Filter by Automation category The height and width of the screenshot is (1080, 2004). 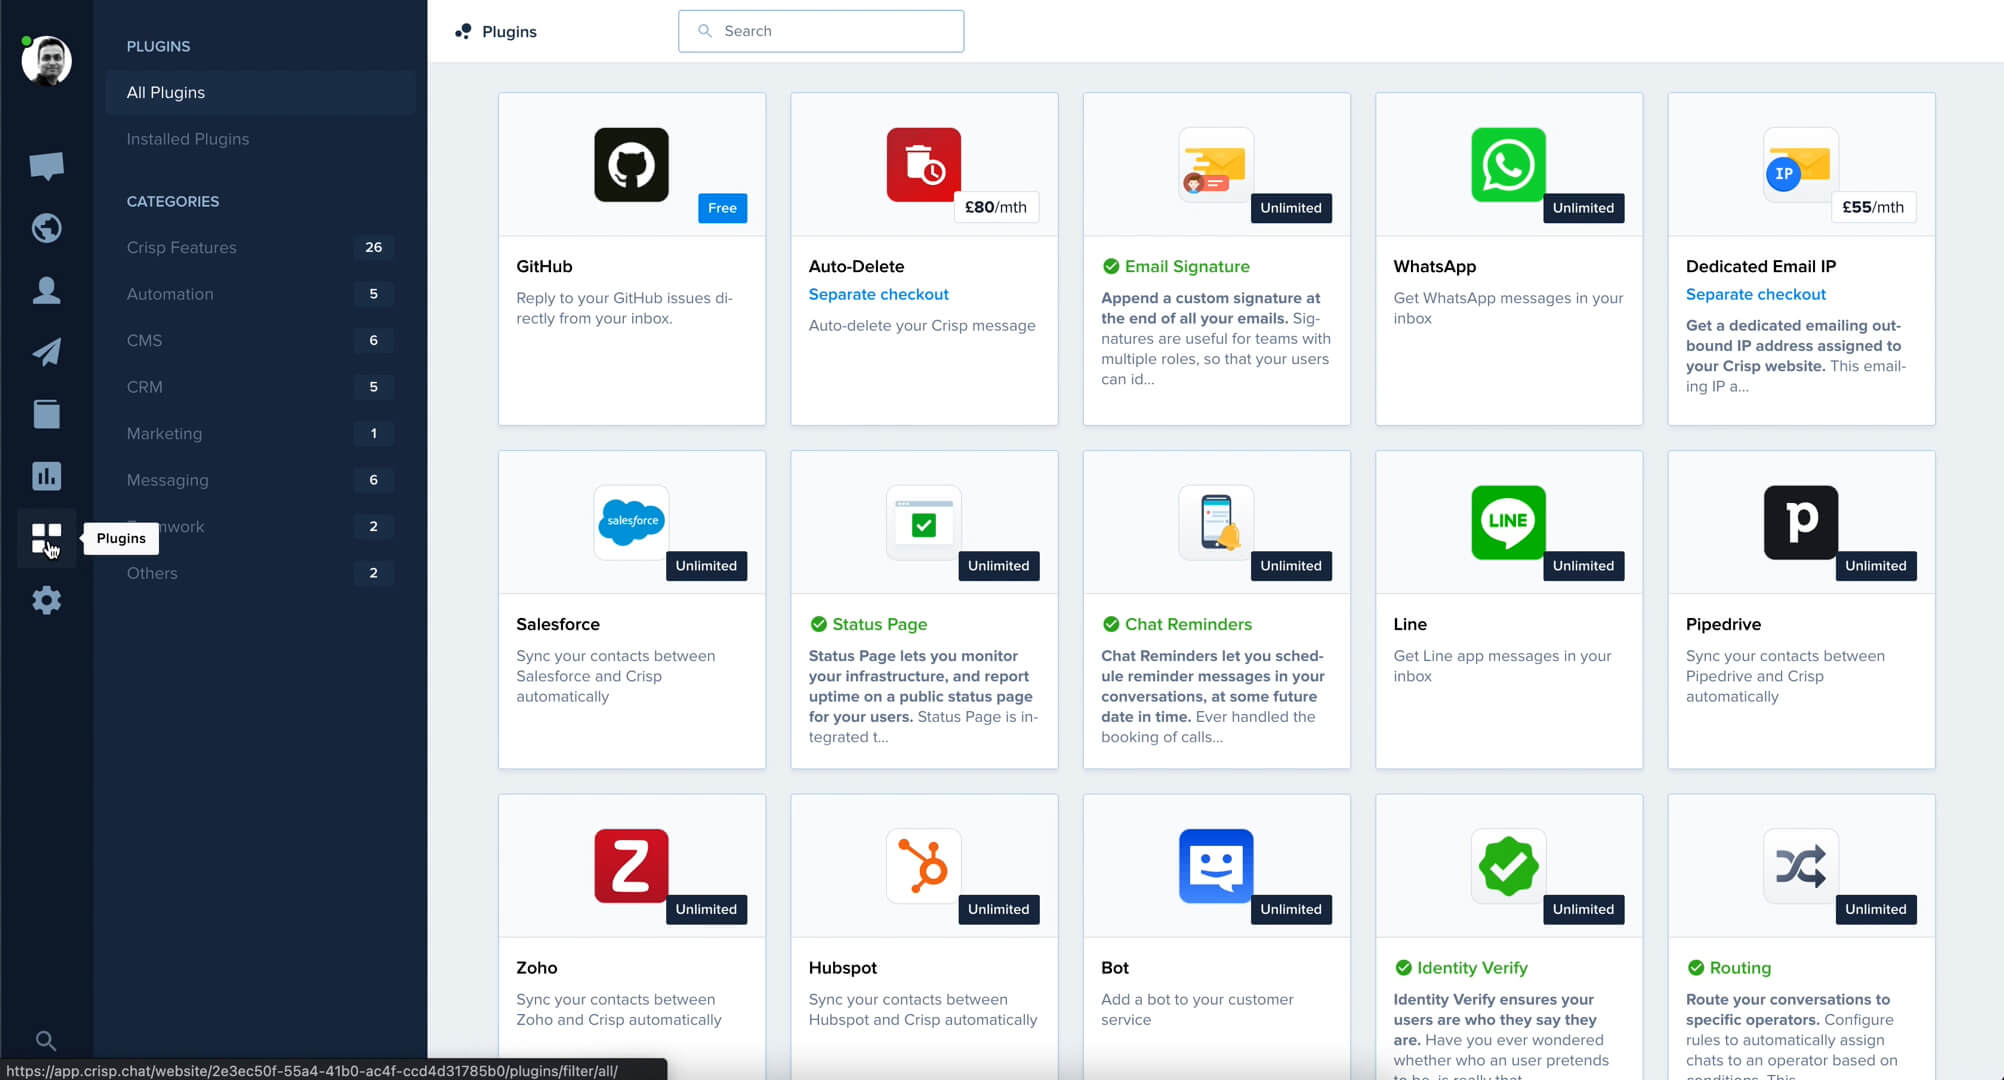point(170,294)
